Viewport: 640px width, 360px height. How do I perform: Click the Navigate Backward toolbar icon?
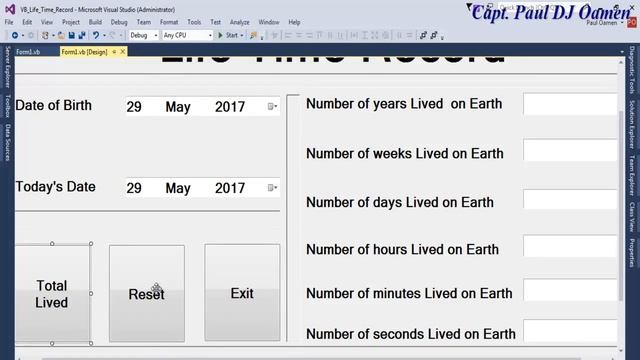pos(15,36)
